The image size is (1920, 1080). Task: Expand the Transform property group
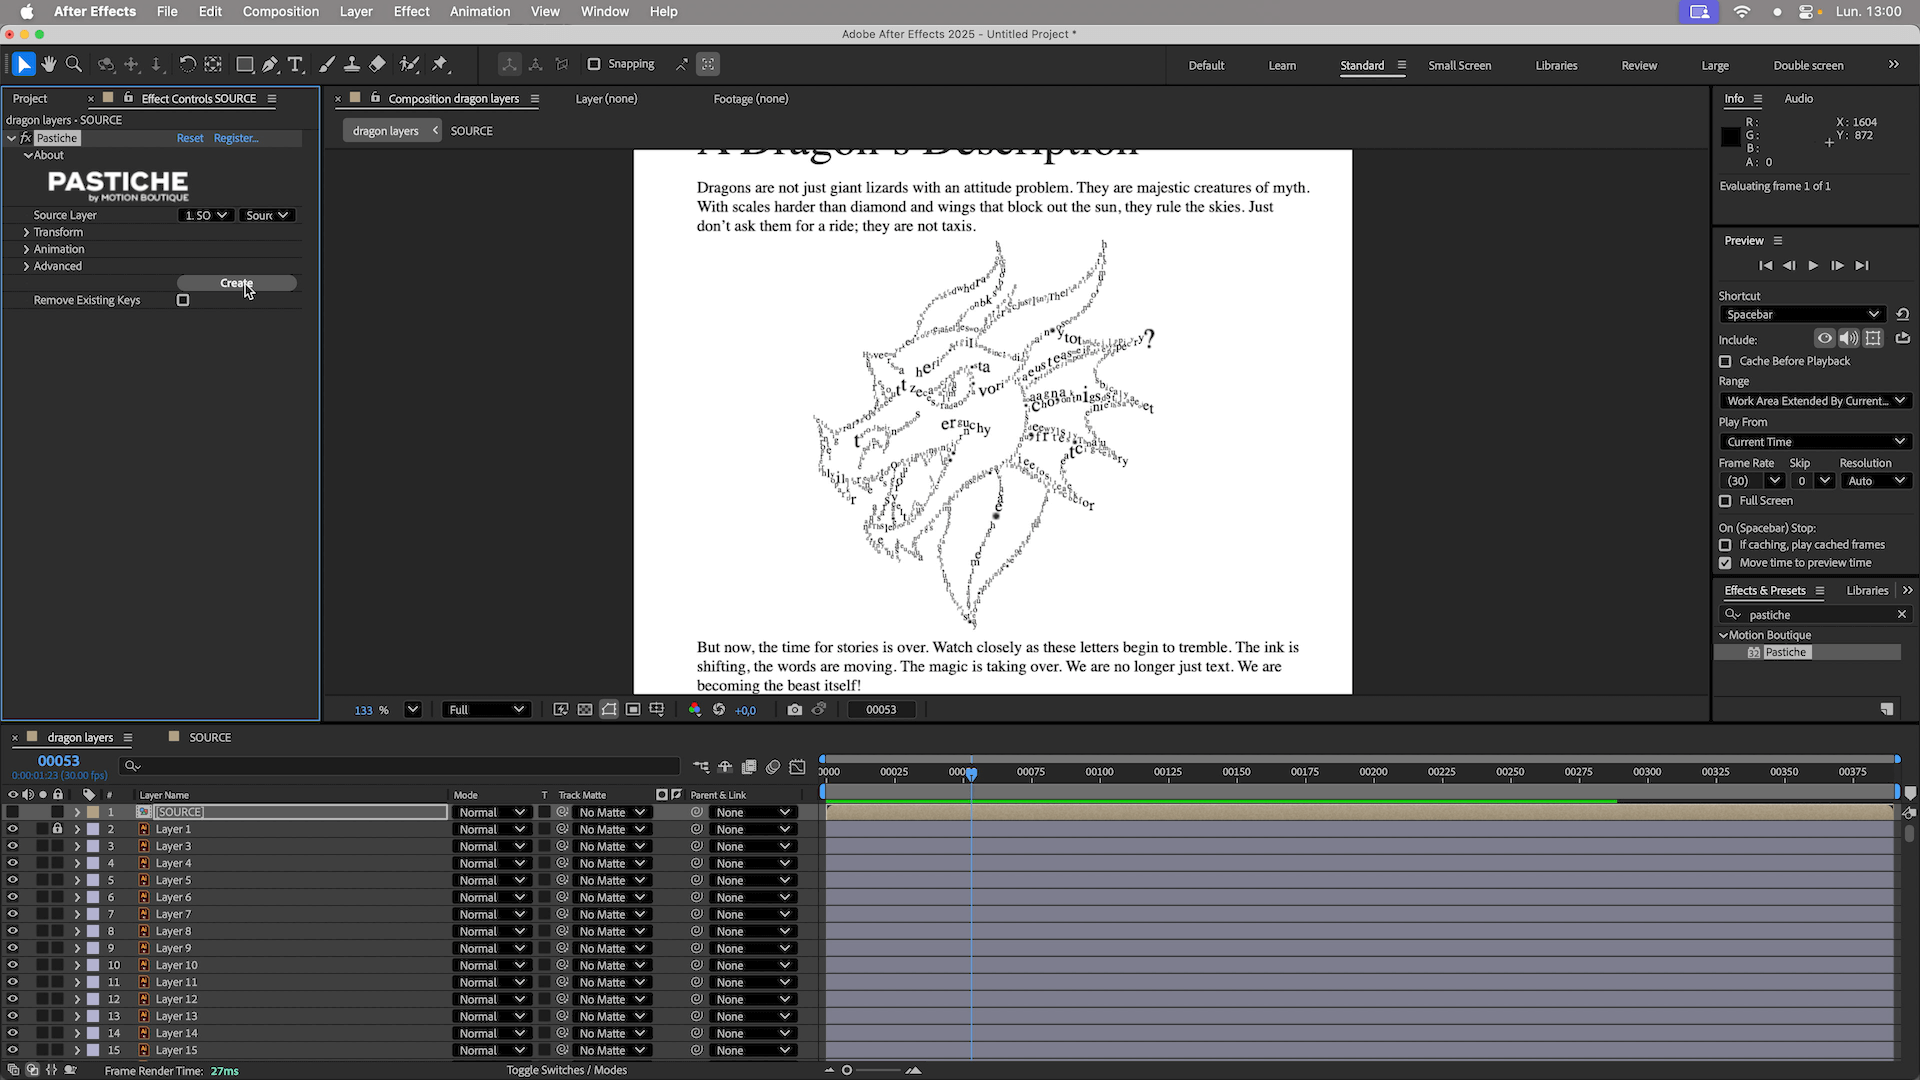click(x=26, y=232)
